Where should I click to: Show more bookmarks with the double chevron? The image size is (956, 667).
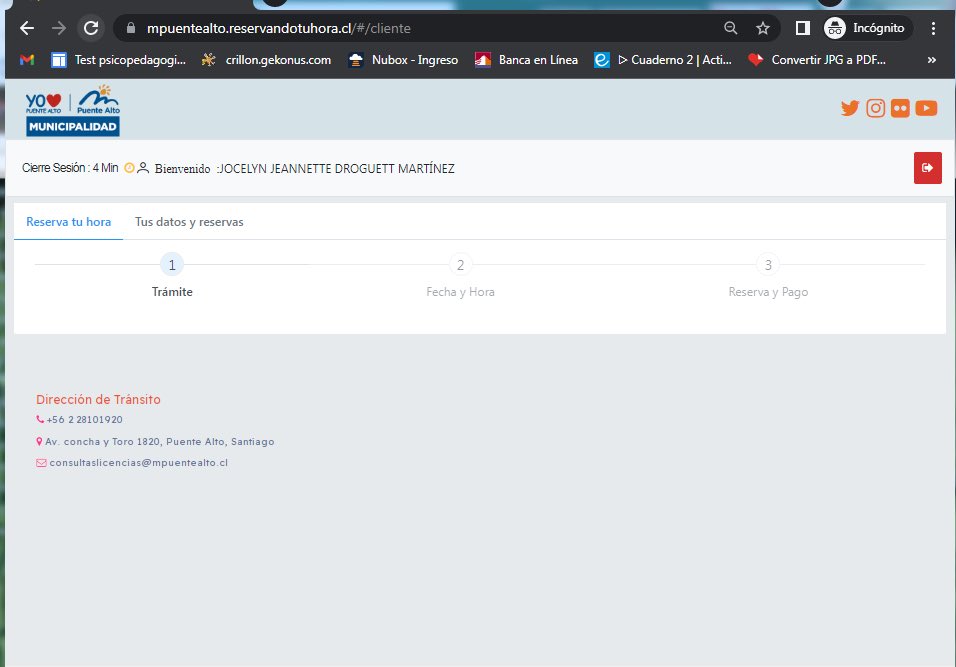coord(932,60)
